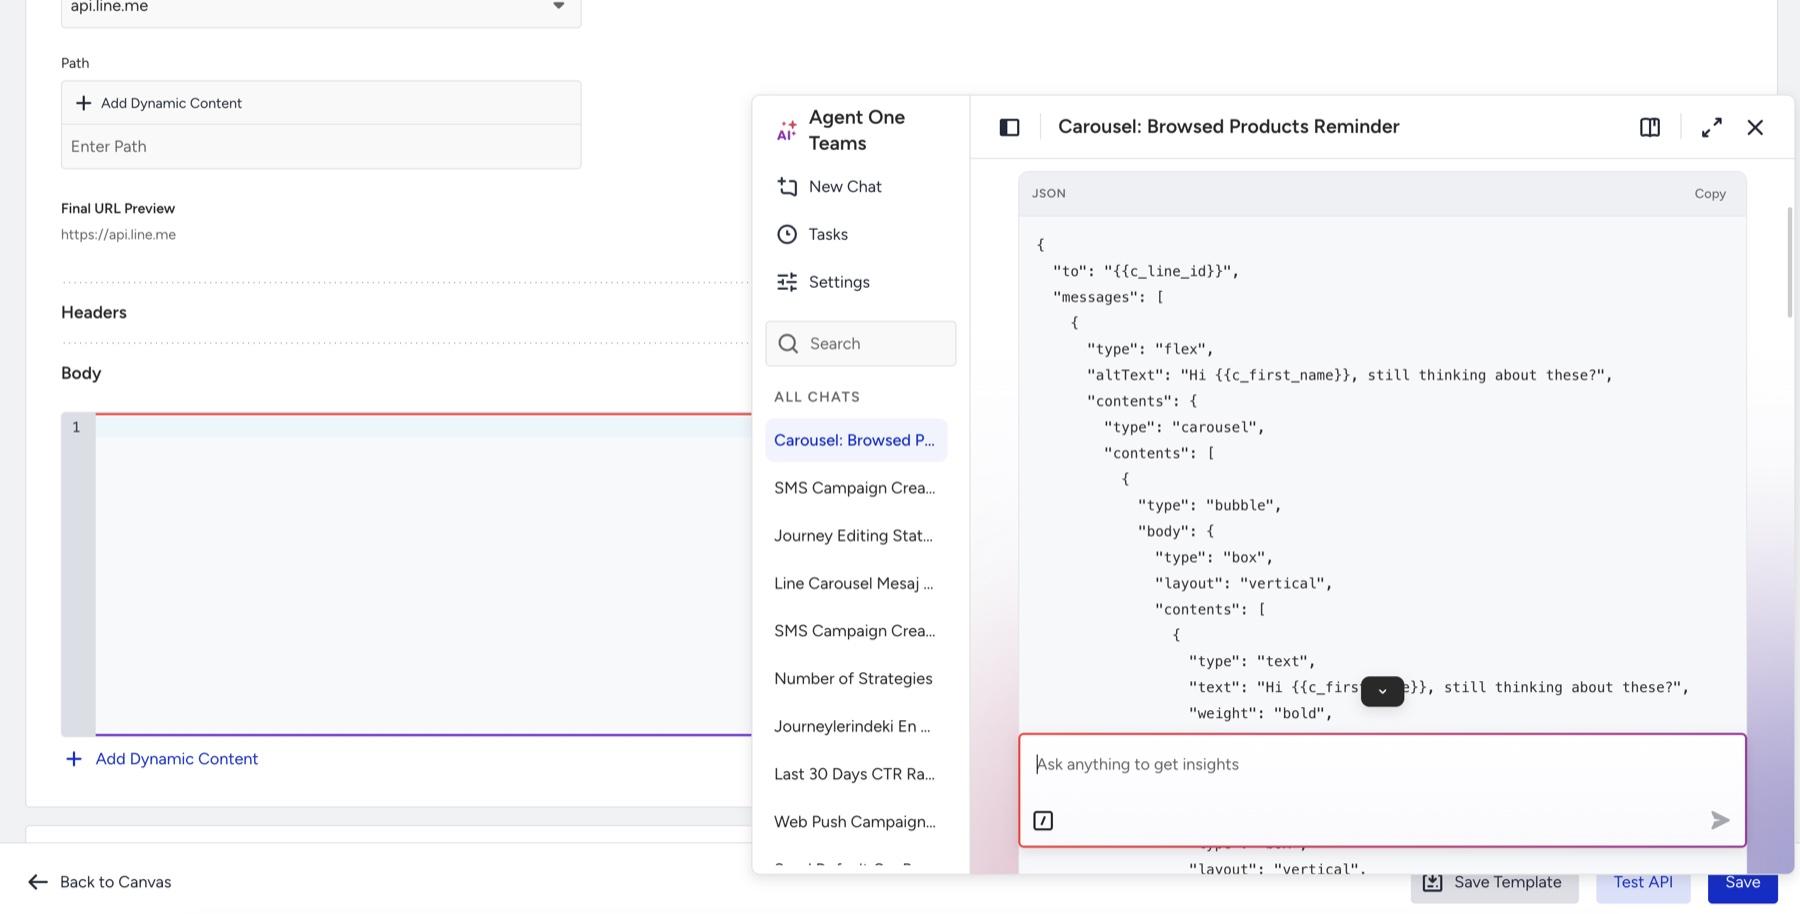Screen dimensions: 1800x914
Task: Click the Test API button
Action: 1642,882
